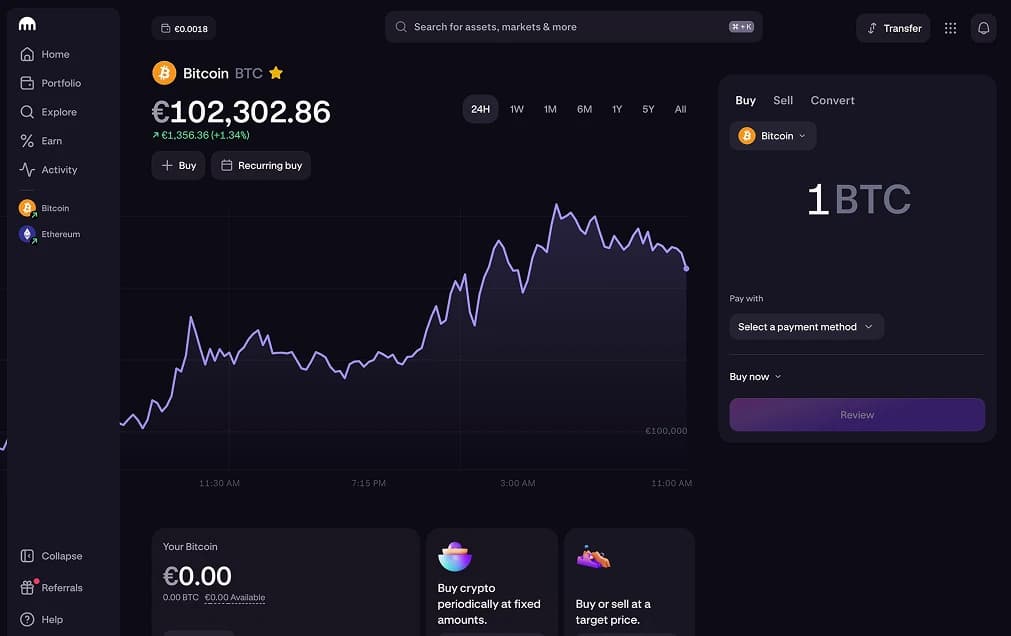View Activity in the sidebar
The image size is (1011, 636).
coord(58,170)
